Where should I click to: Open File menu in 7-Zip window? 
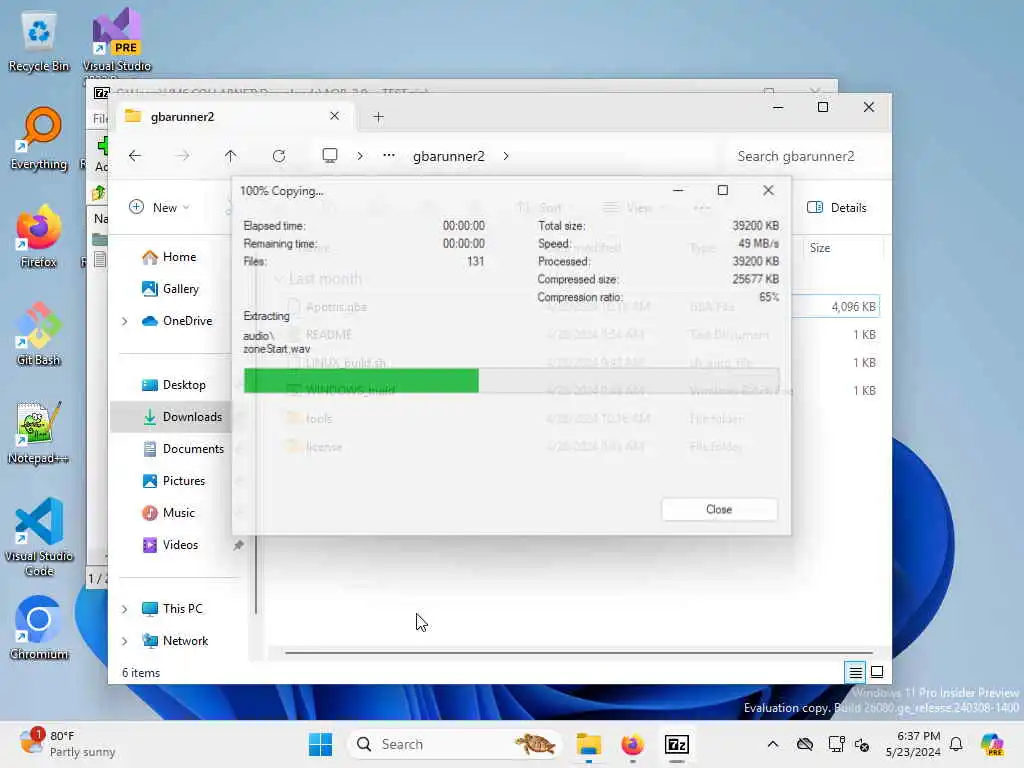pos(100,118)
